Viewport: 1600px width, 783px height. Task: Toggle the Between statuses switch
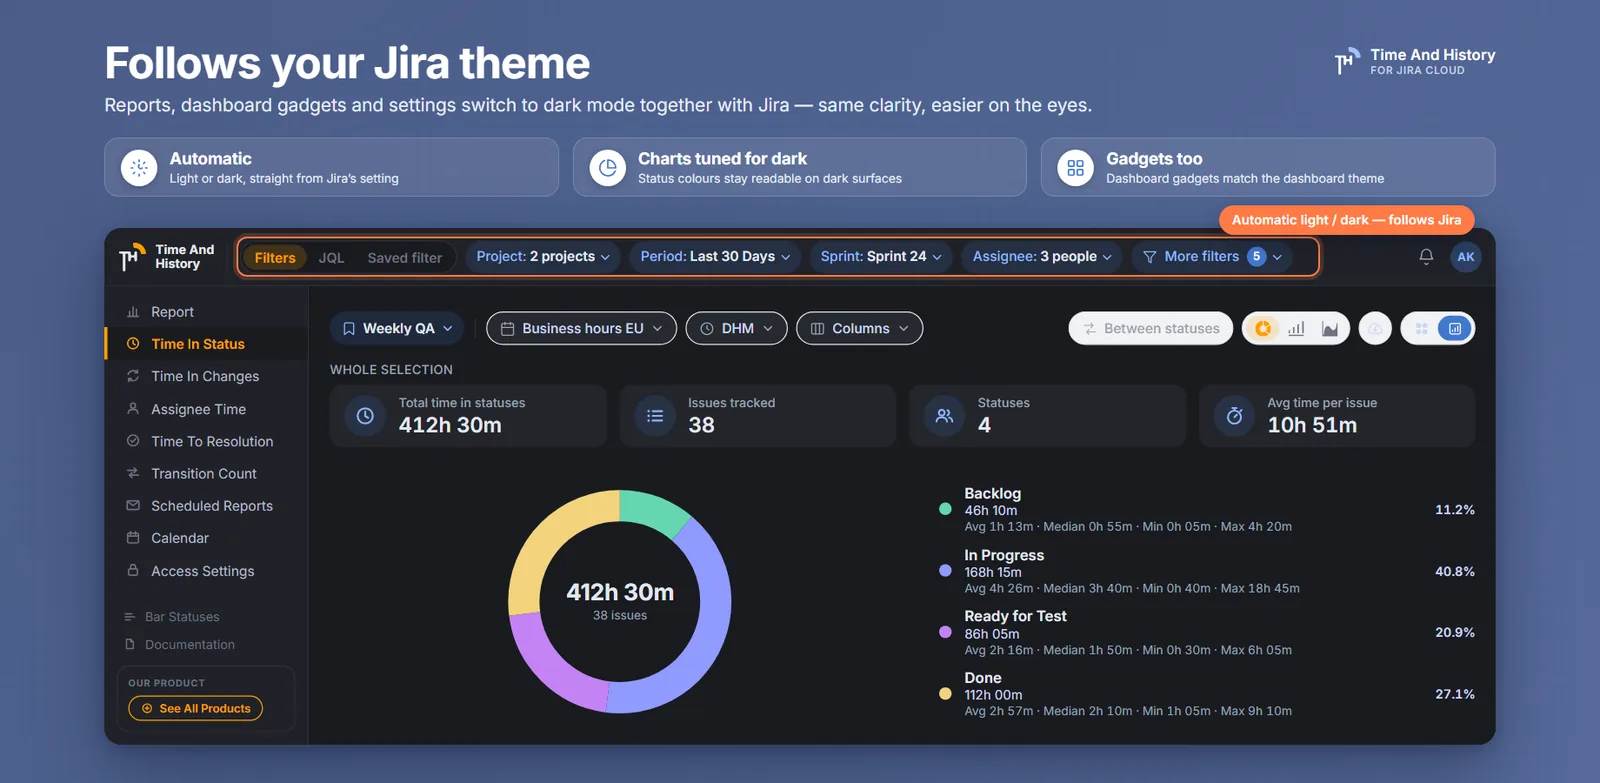[x=1151, y=328]
